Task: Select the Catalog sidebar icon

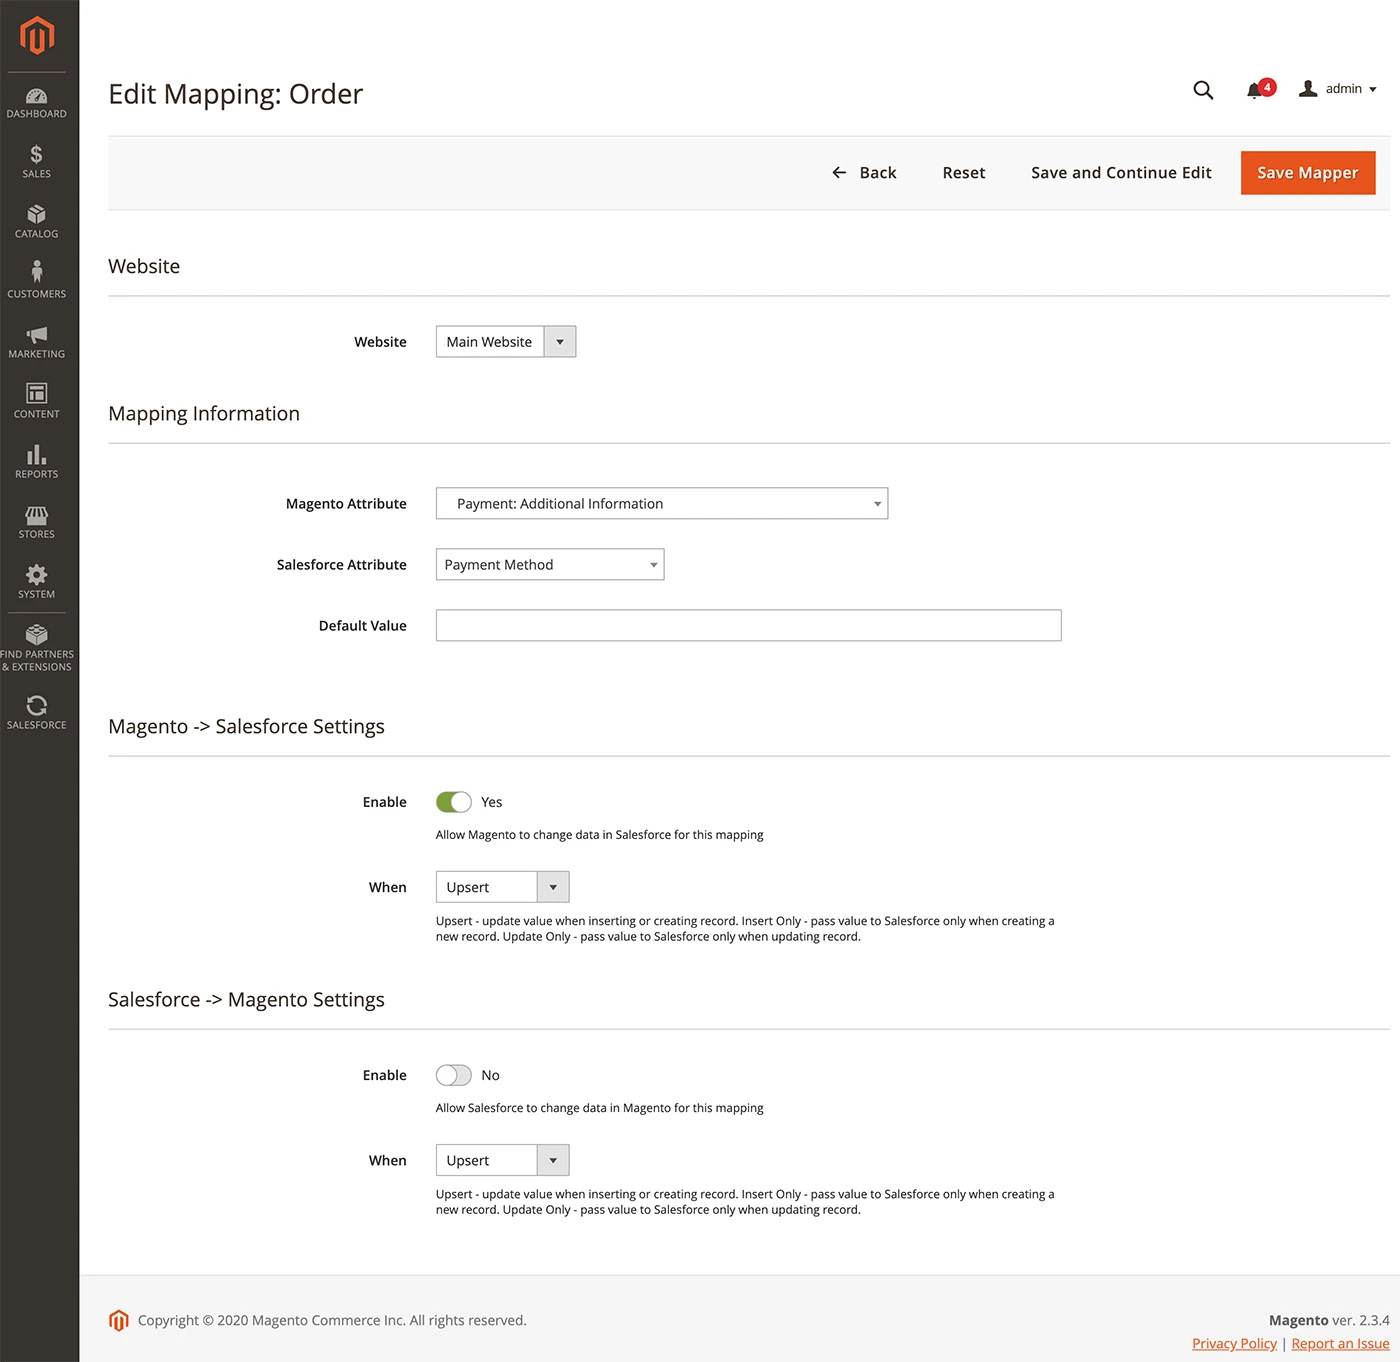Action: pyautogui.click(x=37, y=220)
